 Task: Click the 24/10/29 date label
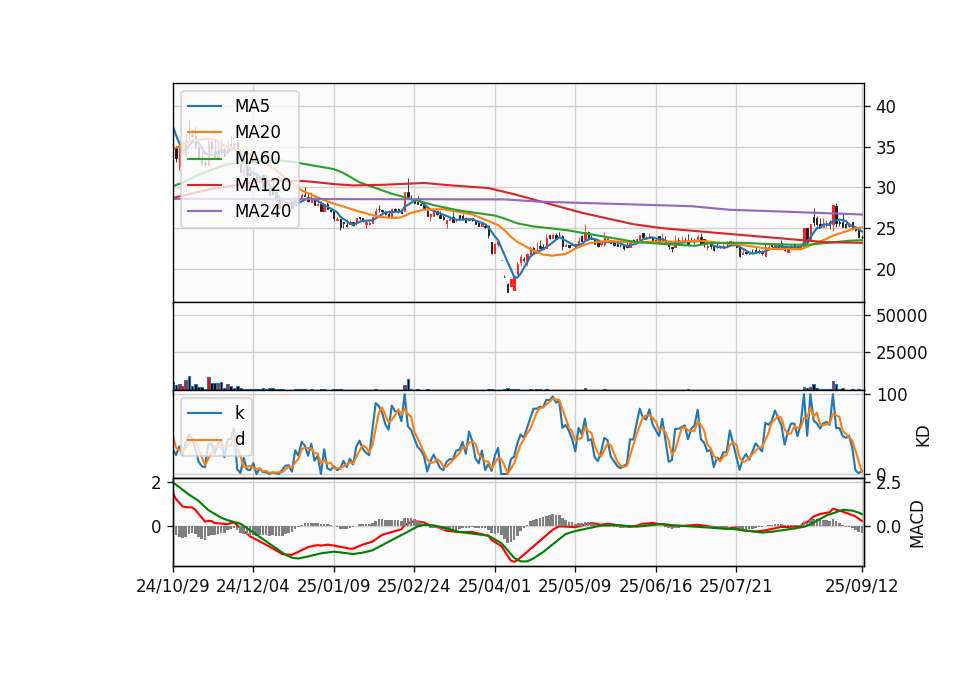173,586
